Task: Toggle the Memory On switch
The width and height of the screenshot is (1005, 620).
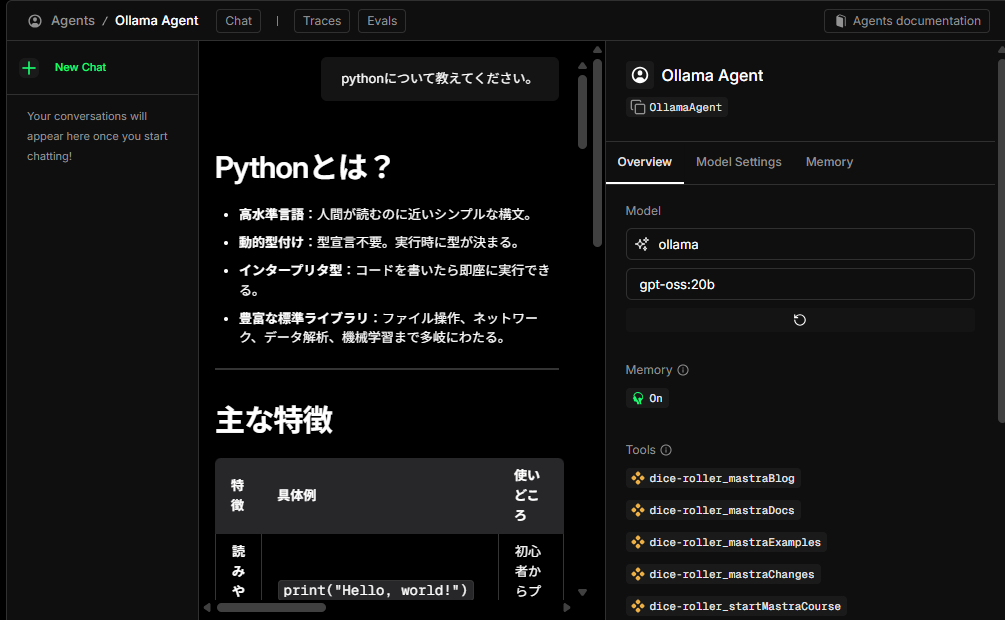Action: [x=647, y=397]
